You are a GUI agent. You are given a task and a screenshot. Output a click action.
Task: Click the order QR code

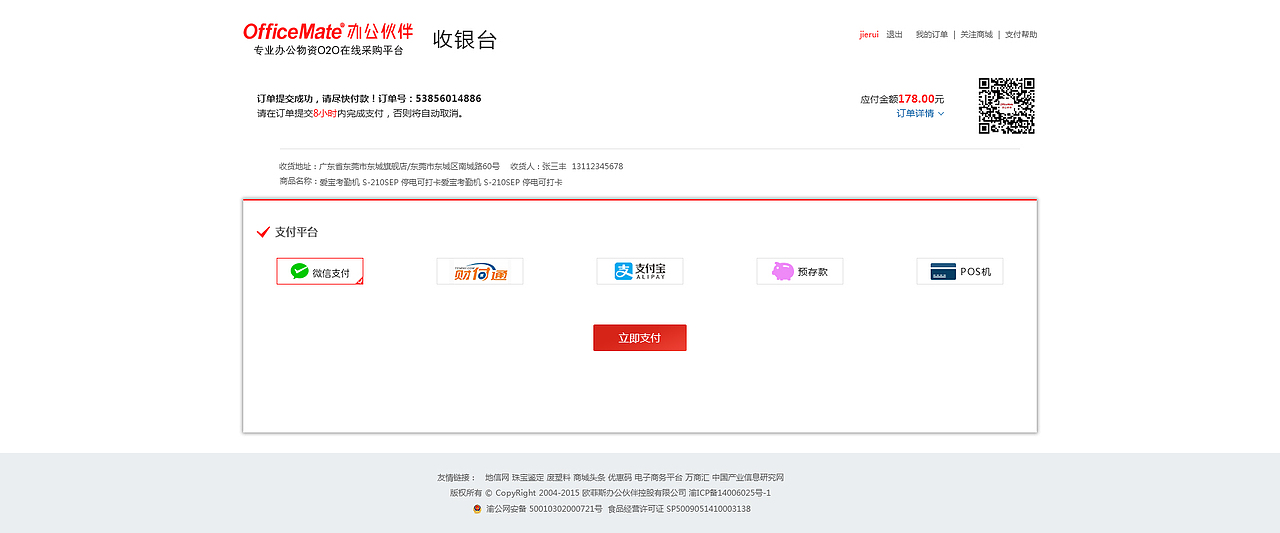tap(1006, 105)
